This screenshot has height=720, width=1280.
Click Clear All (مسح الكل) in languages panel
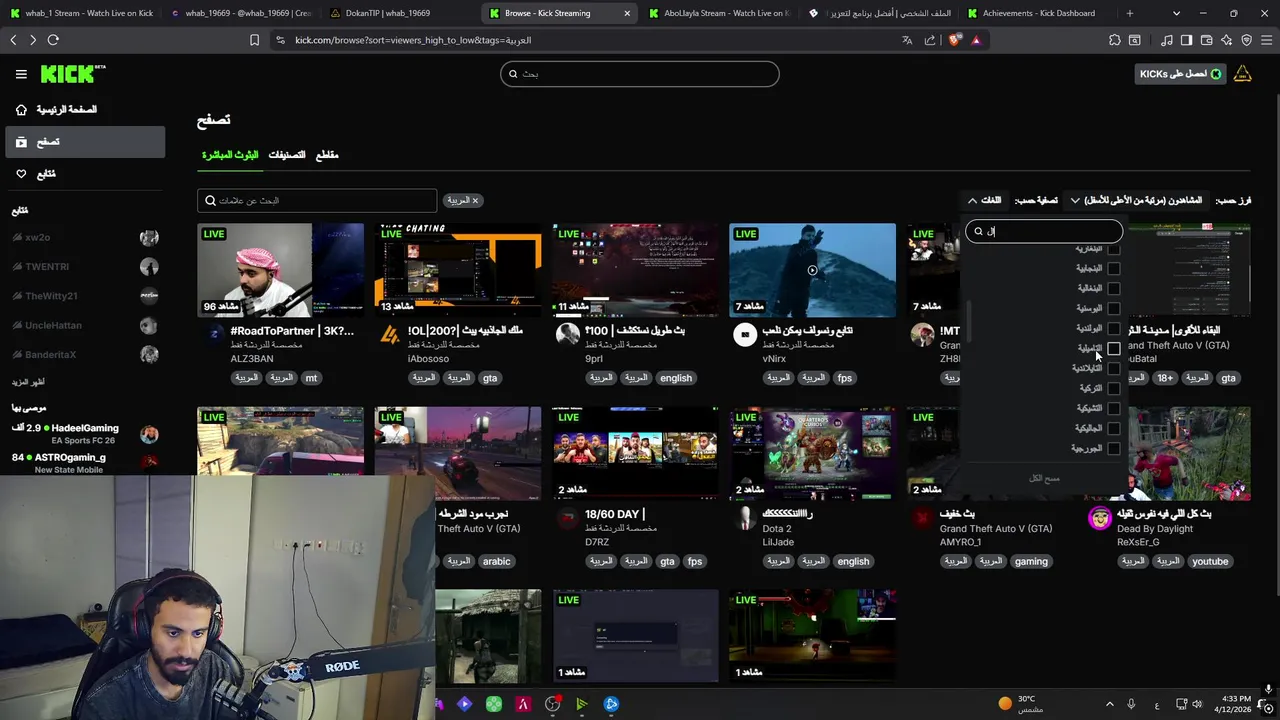click(x=1044, y=478)
